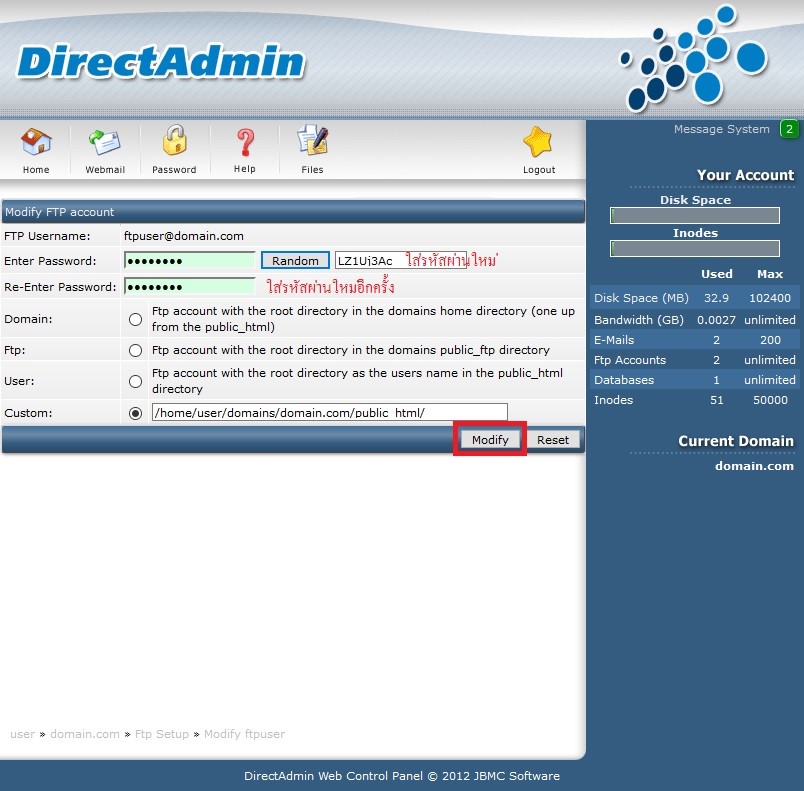Click the Webmail label in toolbar
This screenshot has width=804, height=791.
(x=105, y=170)
